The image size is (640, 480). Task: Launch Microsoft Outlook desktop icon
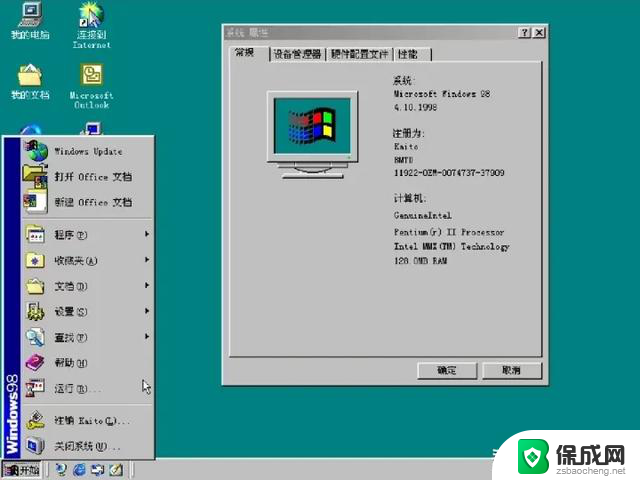point(91,86)
